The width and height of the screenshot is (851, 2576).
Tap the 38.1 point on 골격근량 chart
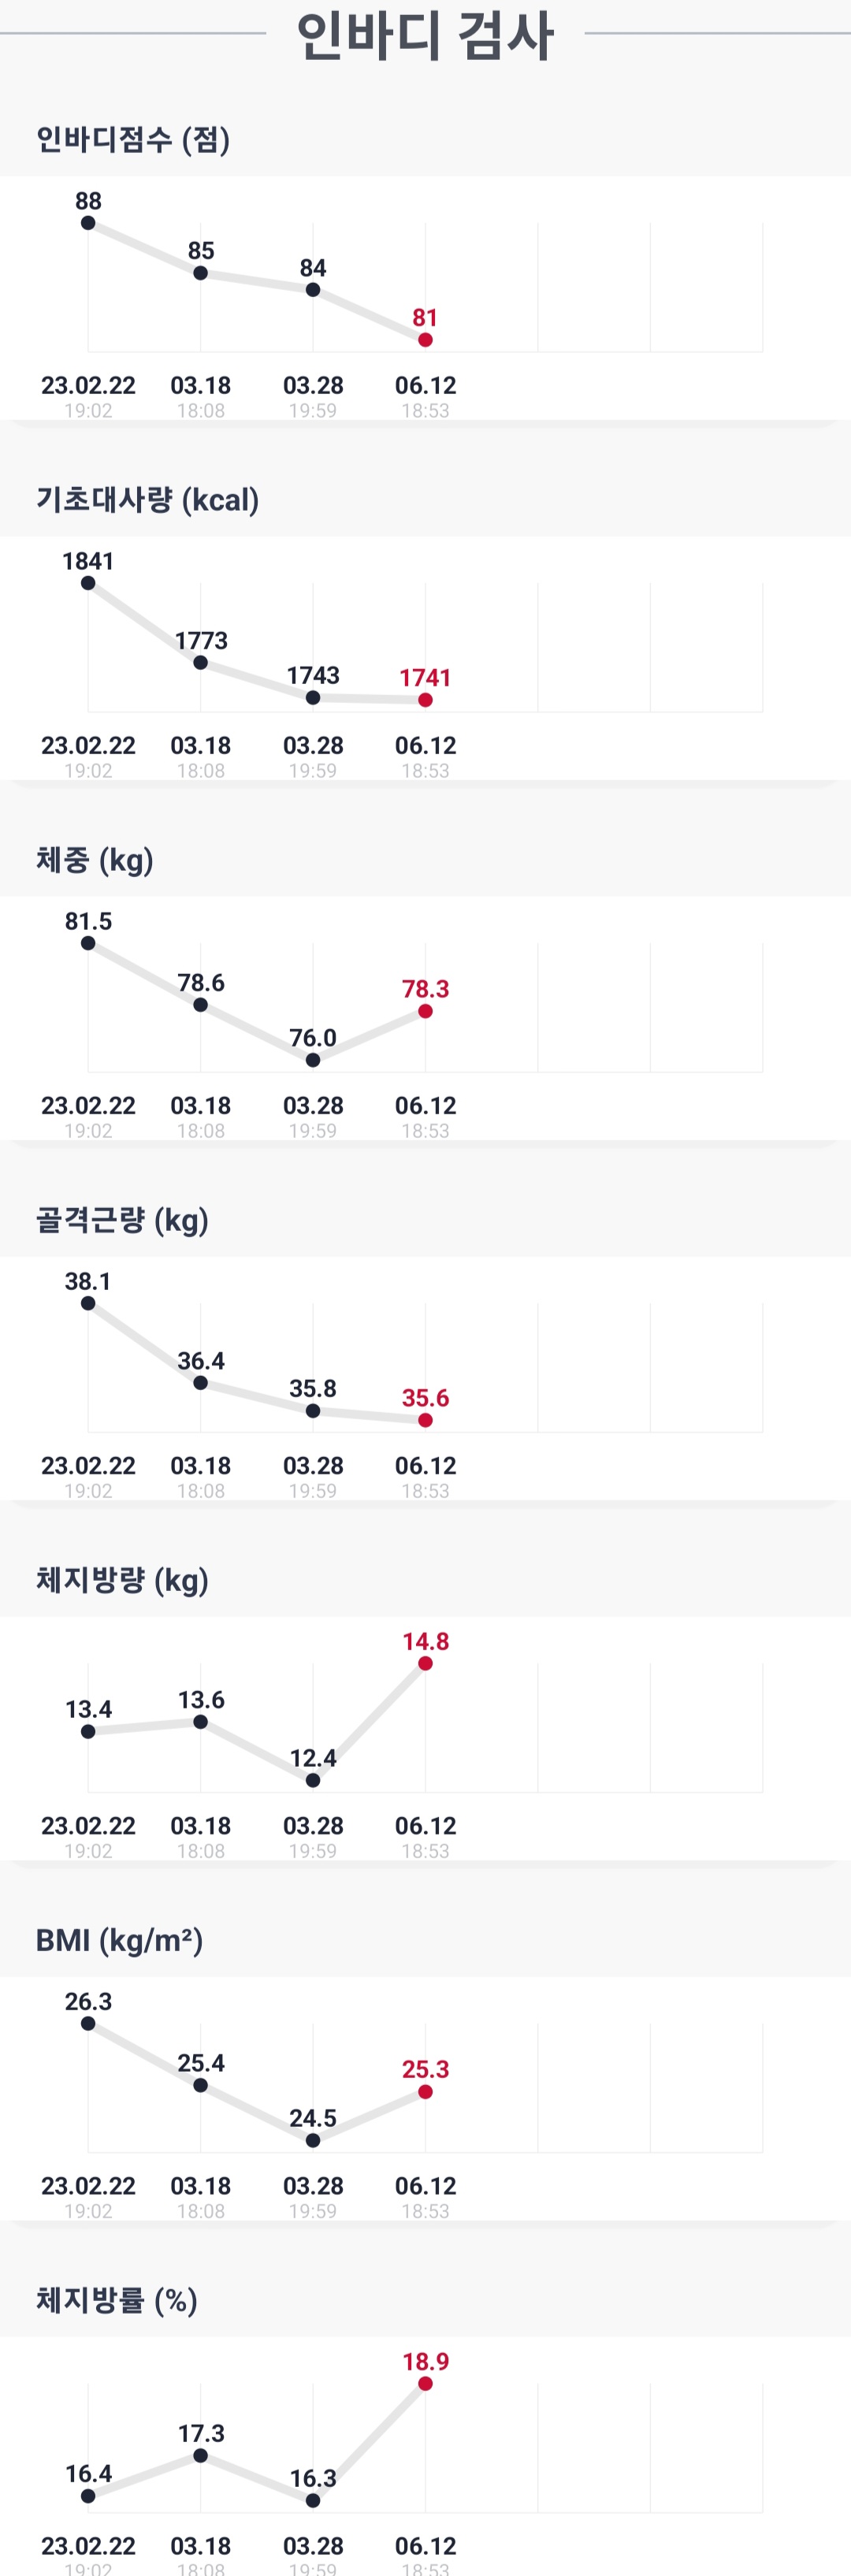point(88,1303)
